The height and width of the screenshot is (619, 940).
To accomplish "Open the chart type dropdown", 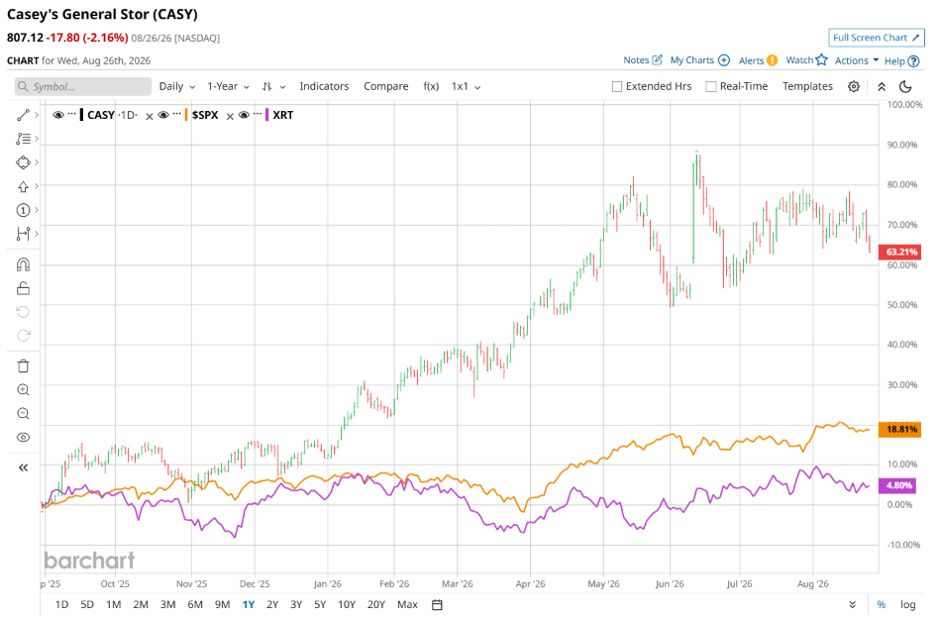I will tap(273, 86).
